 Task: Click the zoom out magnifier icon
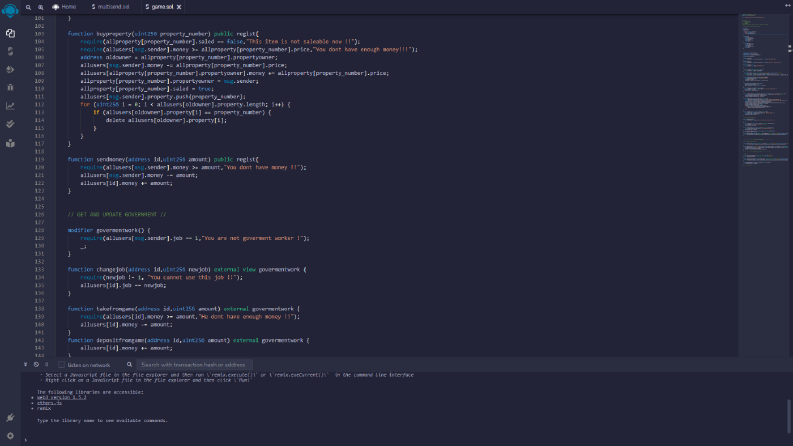point(28,7)
